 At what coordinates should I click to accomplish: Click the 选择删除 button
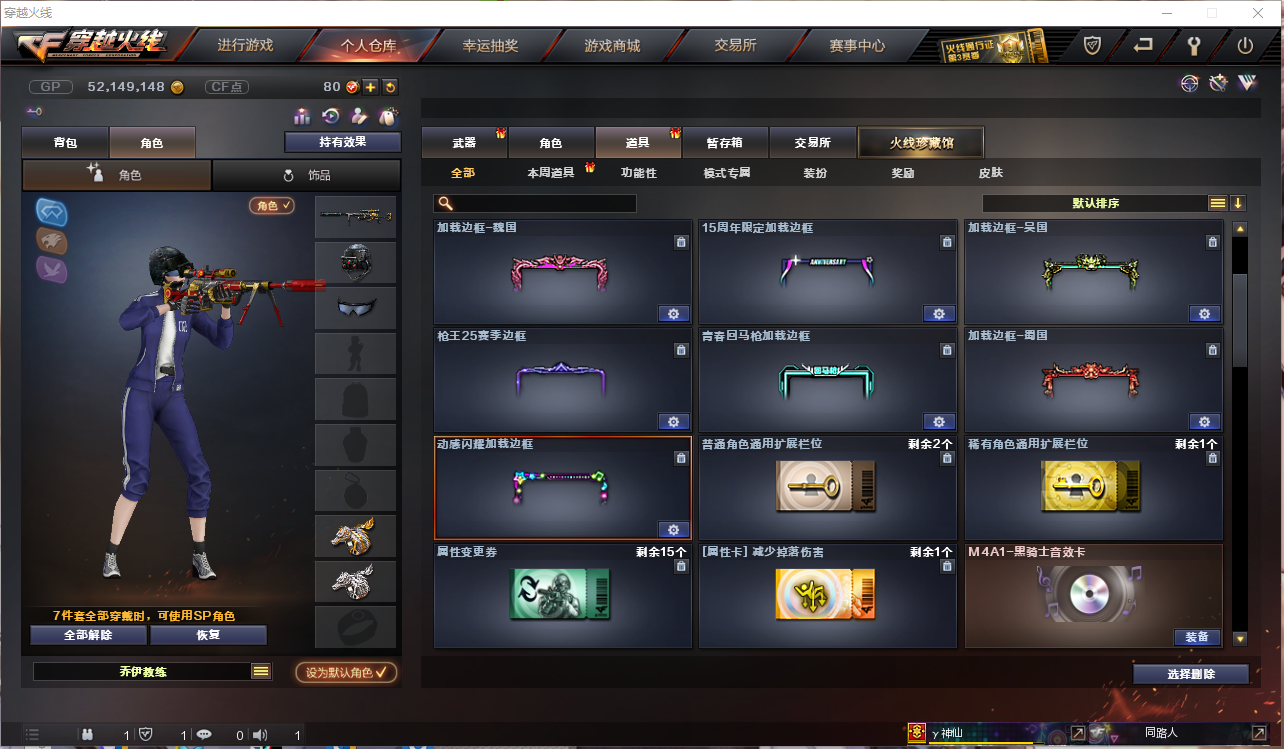tap(1191, 674)
